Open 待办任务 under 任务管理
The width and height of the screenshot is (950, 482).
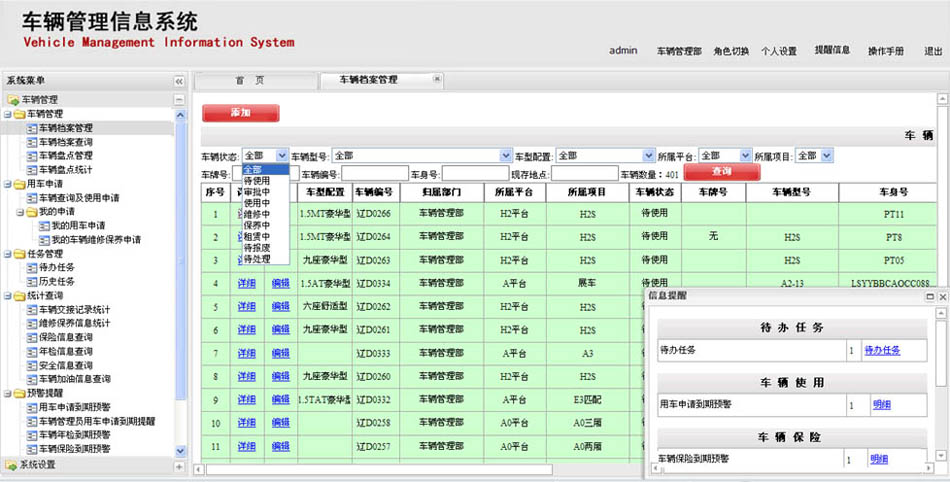[x=57, y=268]
